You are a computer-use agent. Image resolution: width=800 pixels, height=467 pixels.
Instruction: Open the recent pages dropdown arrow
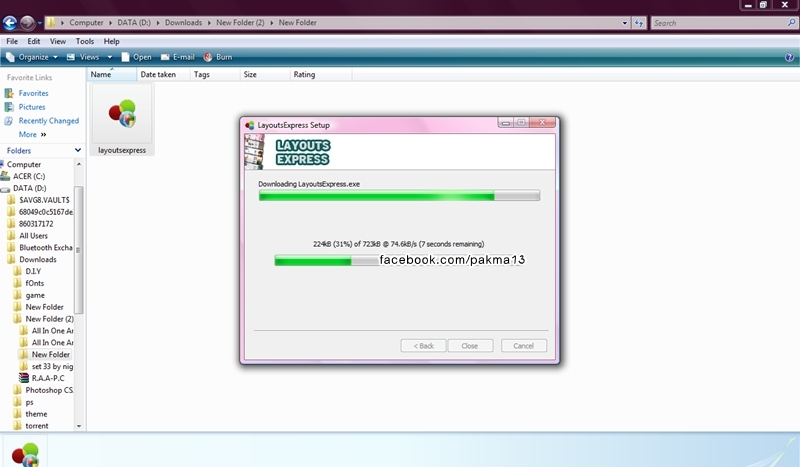39,23
